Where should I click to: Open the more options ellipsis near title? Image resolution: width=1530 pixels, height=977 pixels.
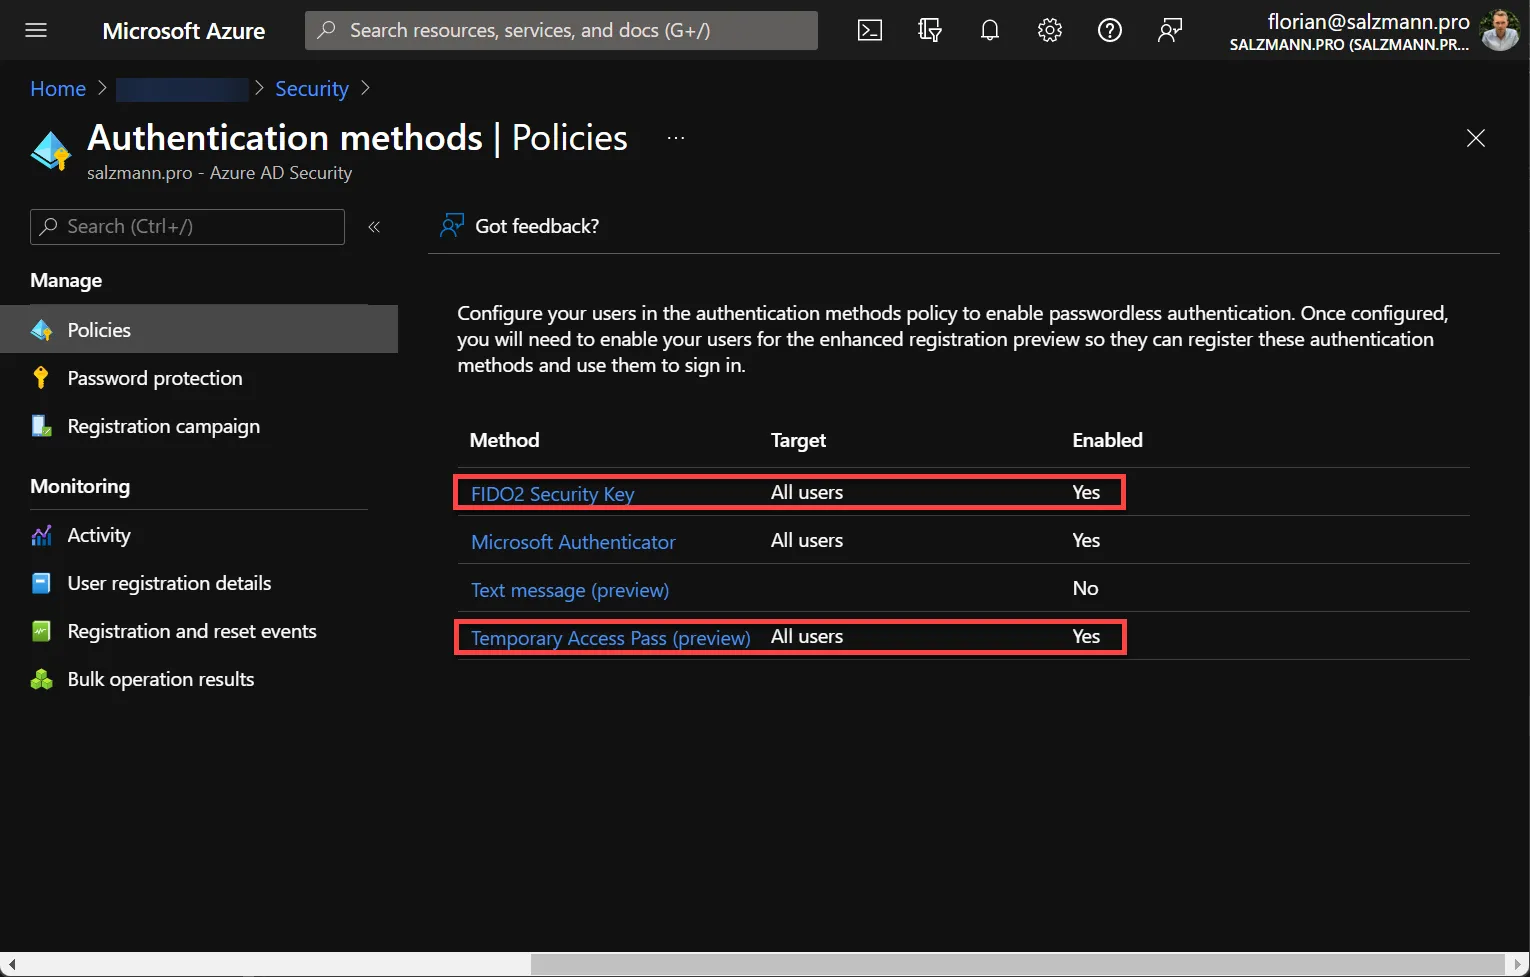tap(676, 138)
